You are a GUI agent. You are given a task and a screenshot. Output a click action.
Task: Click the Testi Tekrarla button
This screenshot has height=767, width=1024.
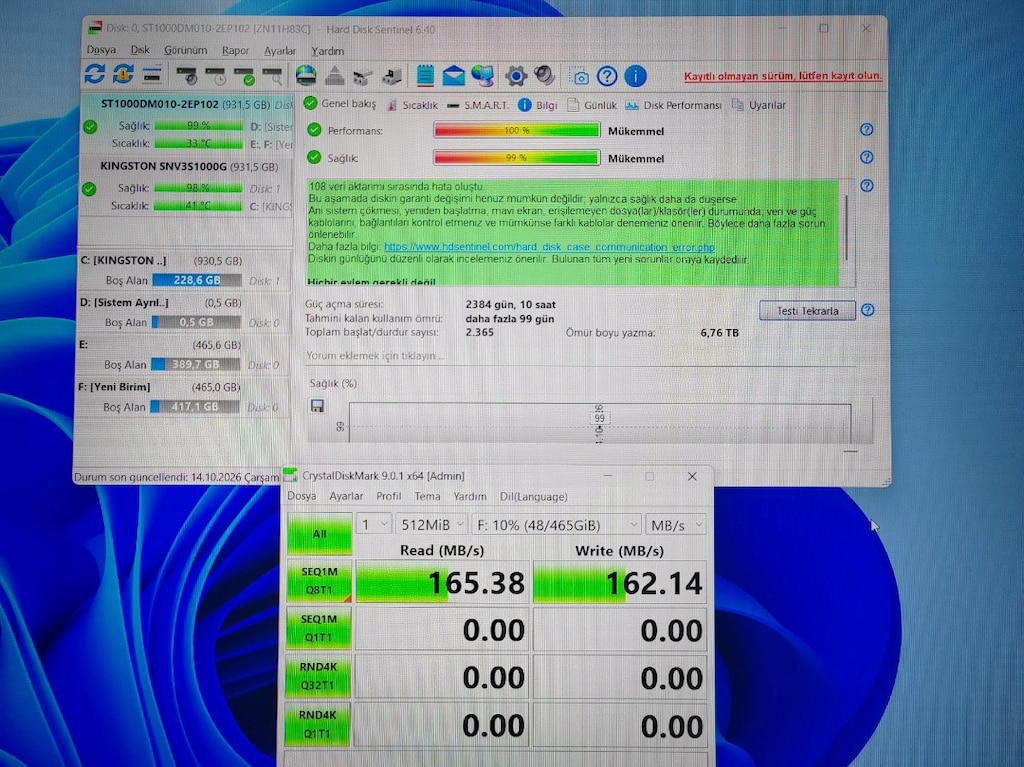pyautogui.click(x=807, y=311)
